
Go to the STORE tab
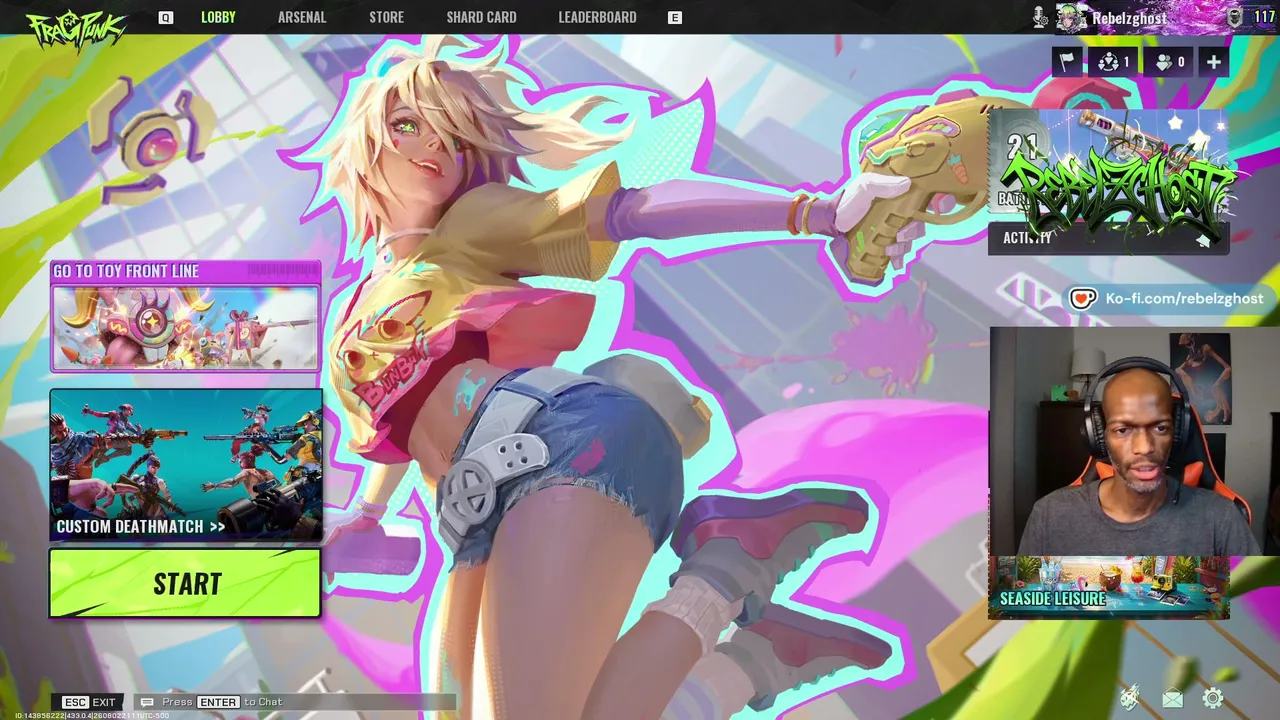coord(386,17)
